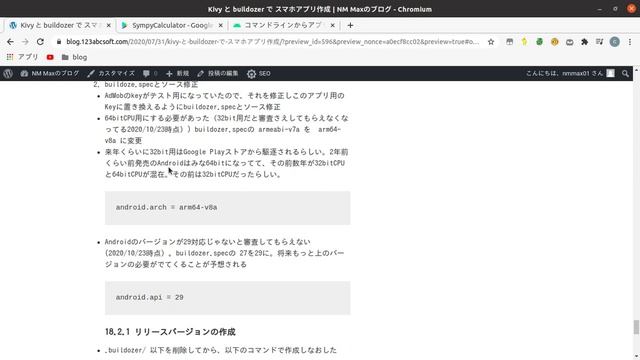Switch to Kivy と buildozer tab
The image size is (640, 360).
coord(59,25)
